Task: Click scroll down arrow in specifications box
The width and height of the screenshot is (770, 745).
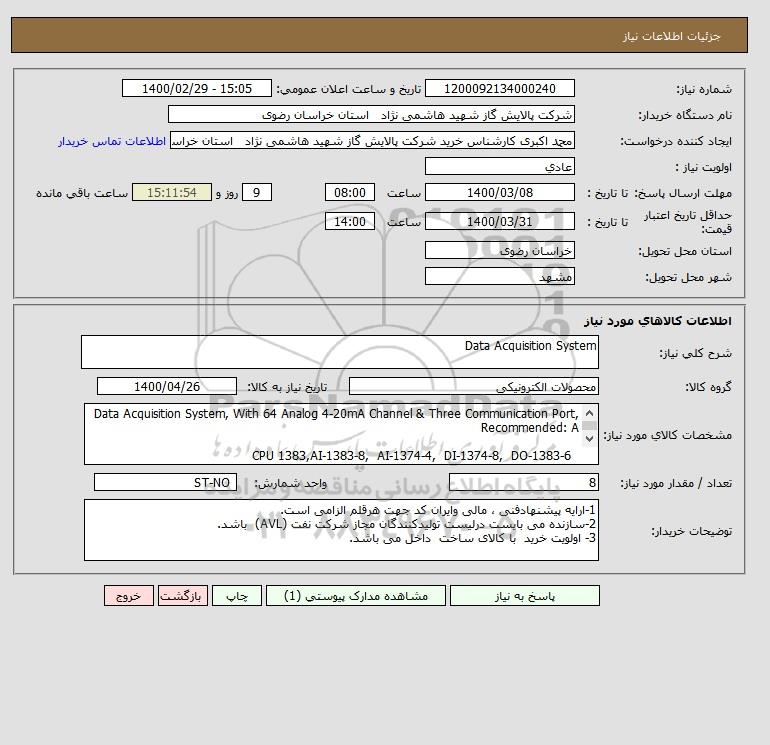Action: pos(589,439)
